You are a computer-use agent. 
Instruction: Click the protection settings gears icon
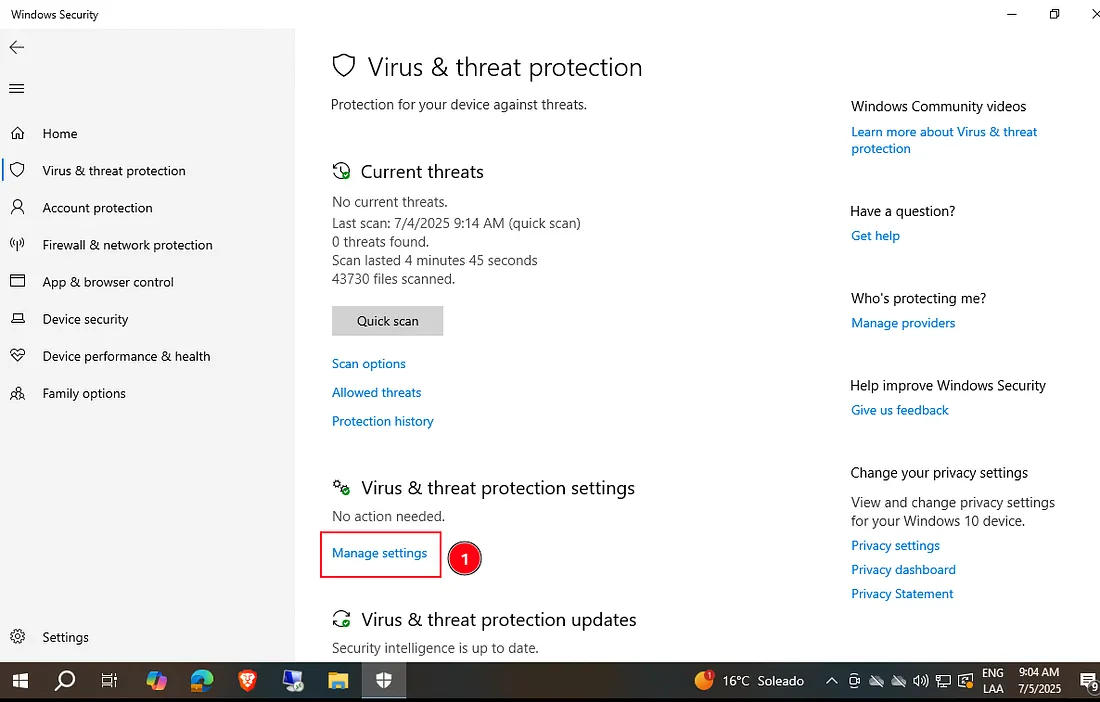point(342,487)
